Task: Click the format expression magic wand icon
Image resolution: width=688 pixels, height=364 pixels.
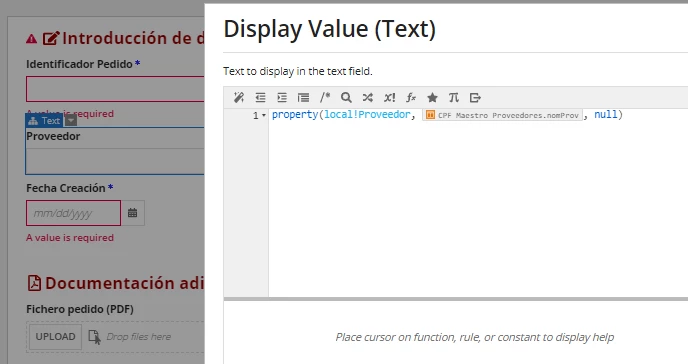Action: pyautogui.click(x=239, y=97)
